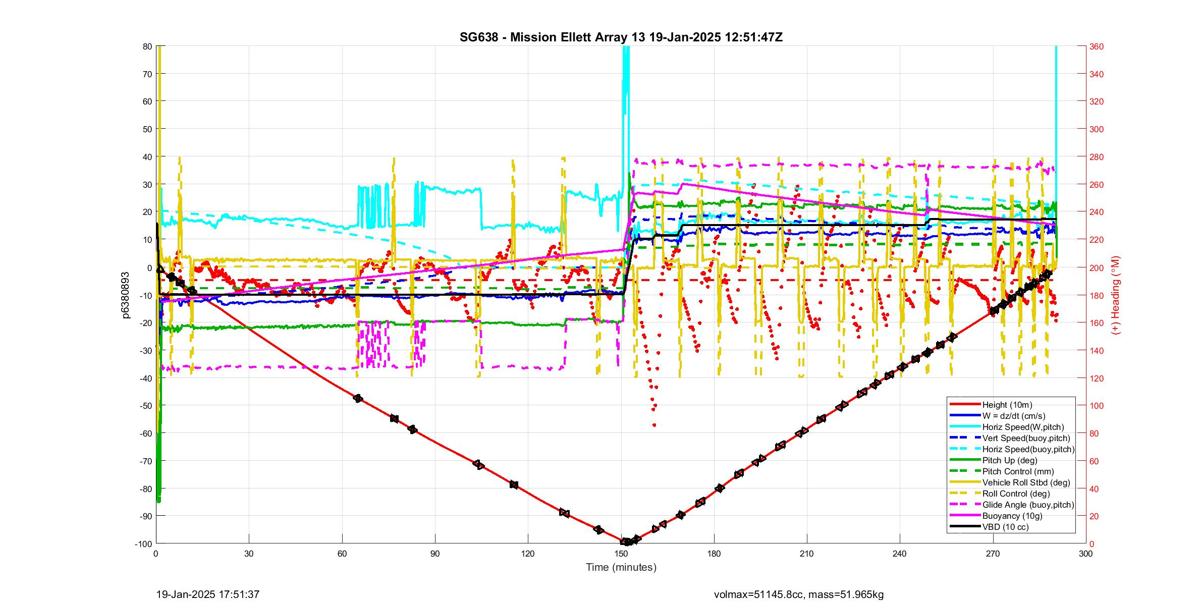1200x611 pixels.
Task: Click the '(+) Heading (°M)' right axis label
Action: (x=1114, y=295)
